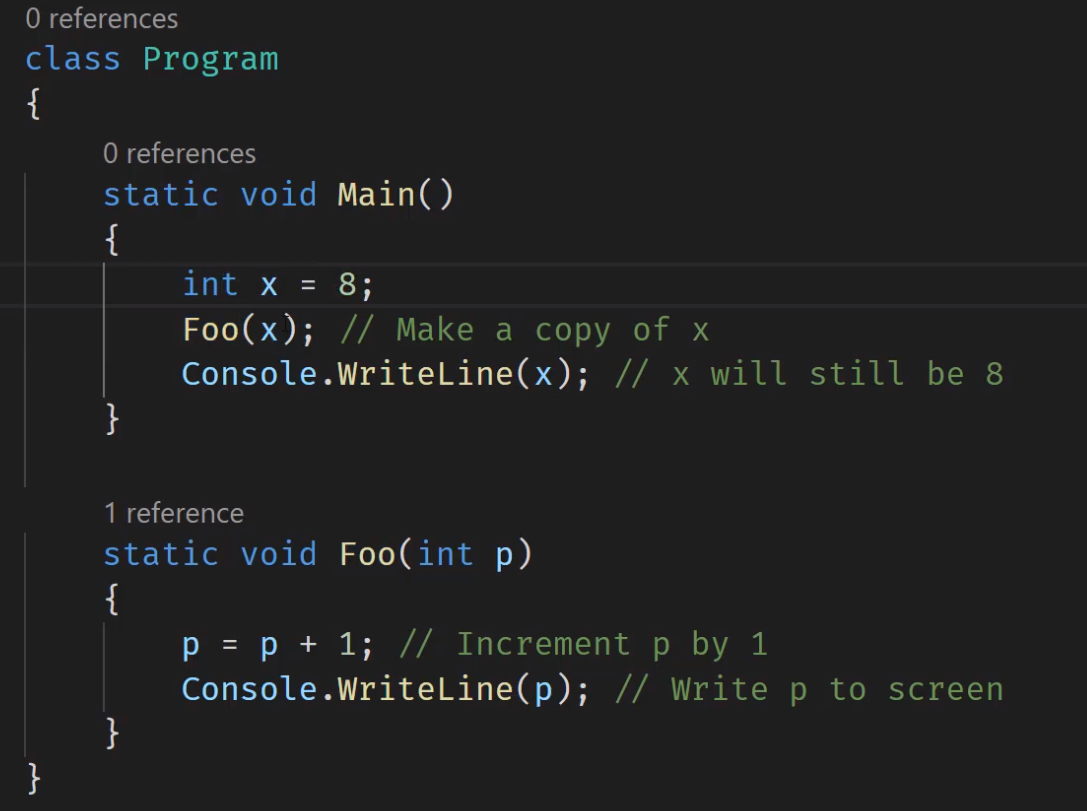Open the '1 reference' link above Foo

[174, 514]
